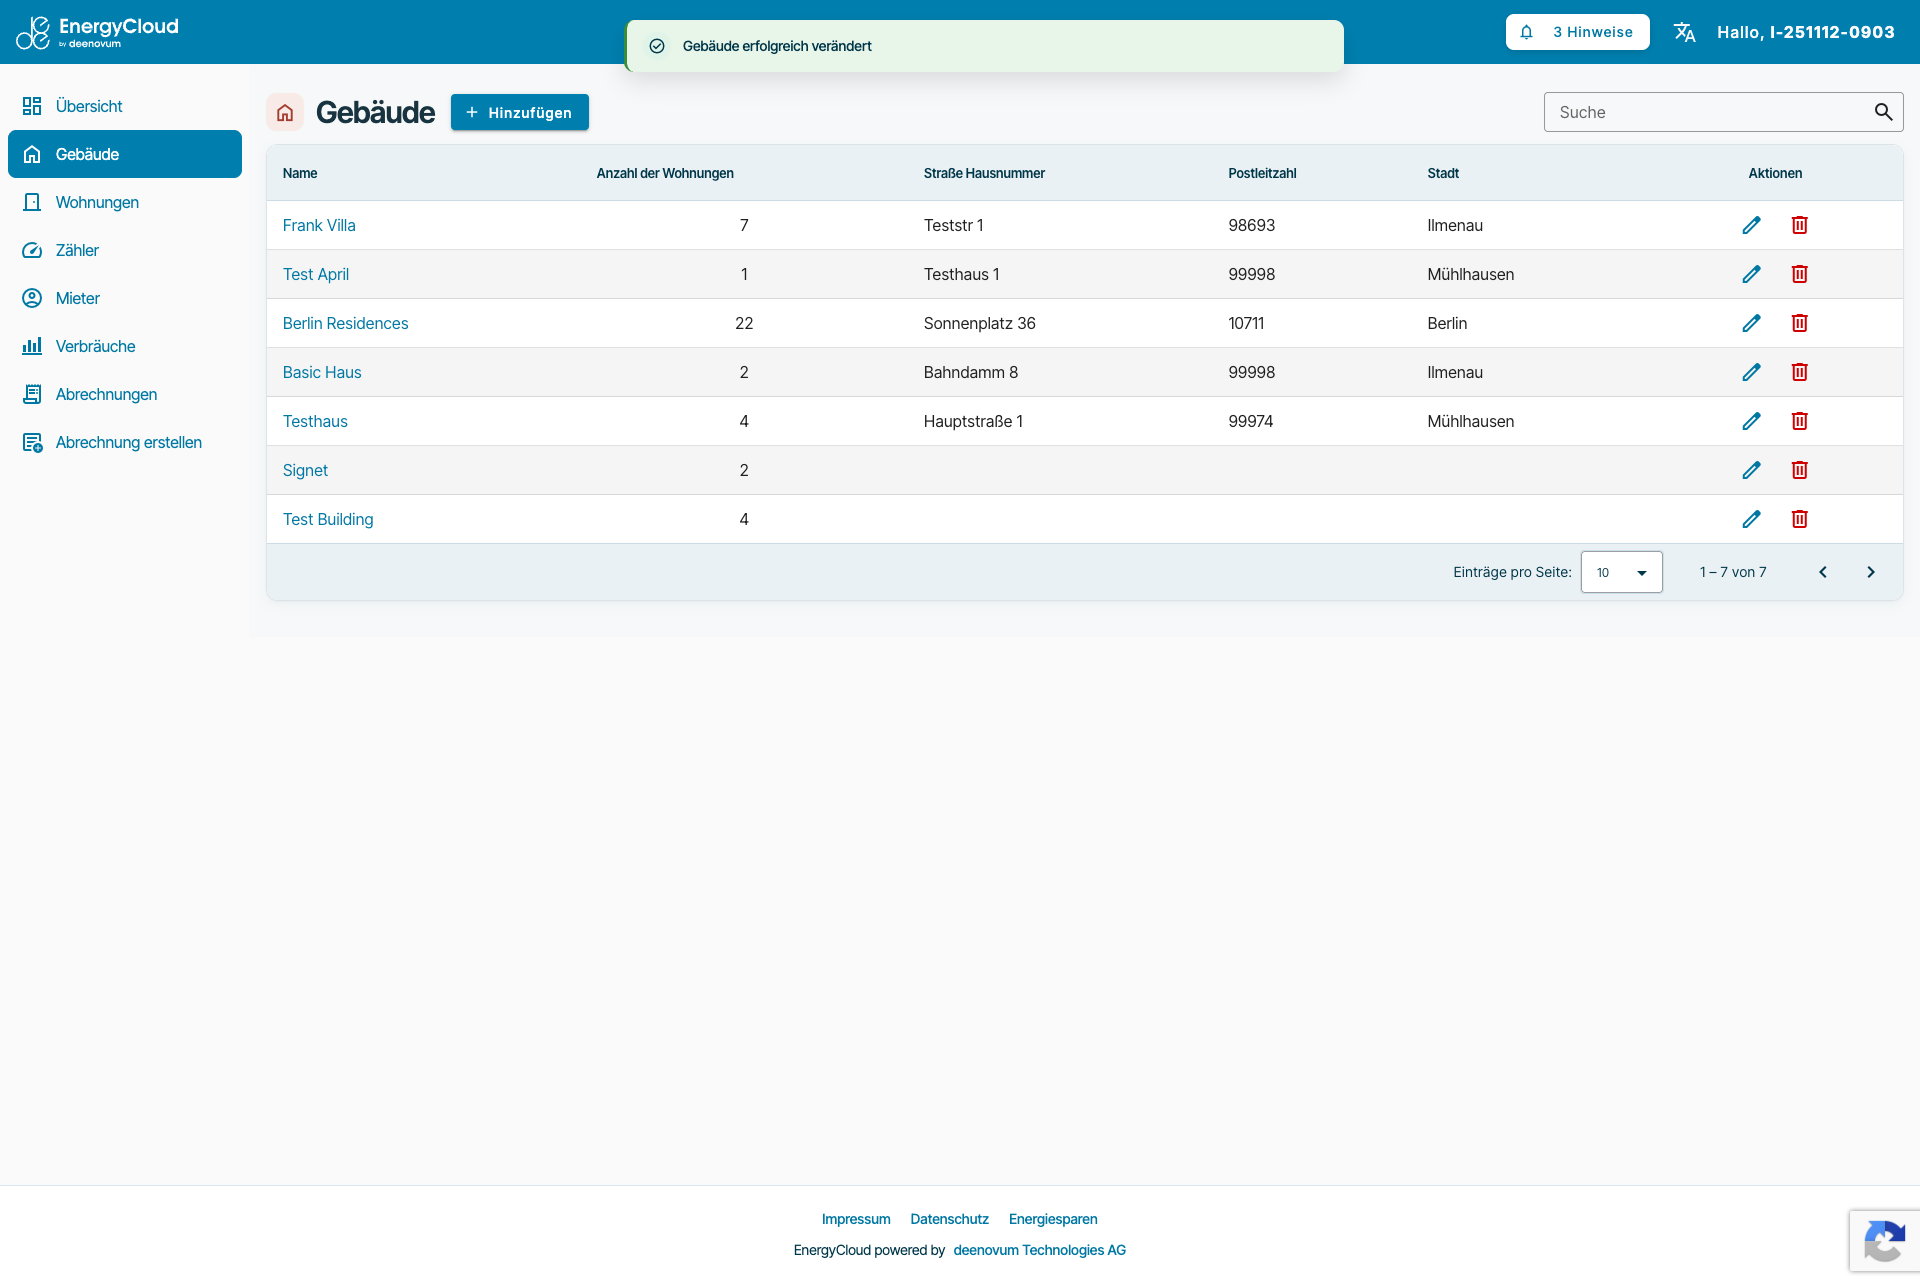The image size is (1920, 1285).
Task: Open Verbräuche in the sidebar
Action: 125,346
